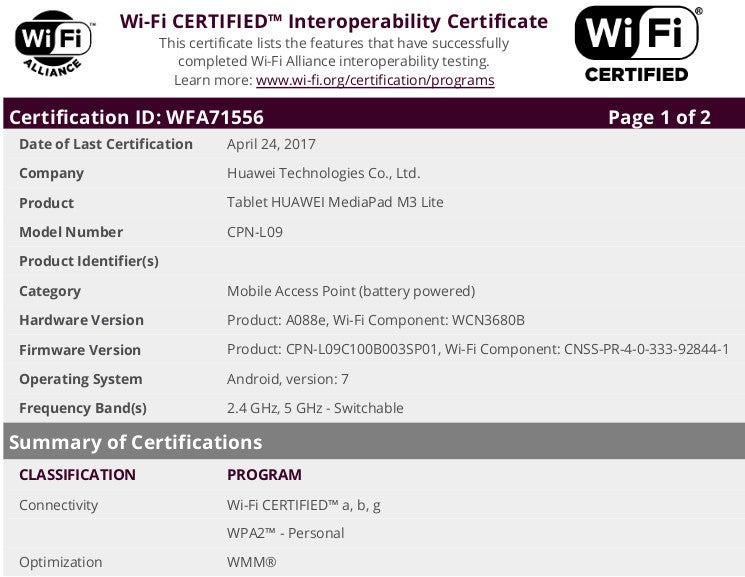Click the Wi-Fi CERTIFIED logo
745x577 pixels.
[637, 44]
